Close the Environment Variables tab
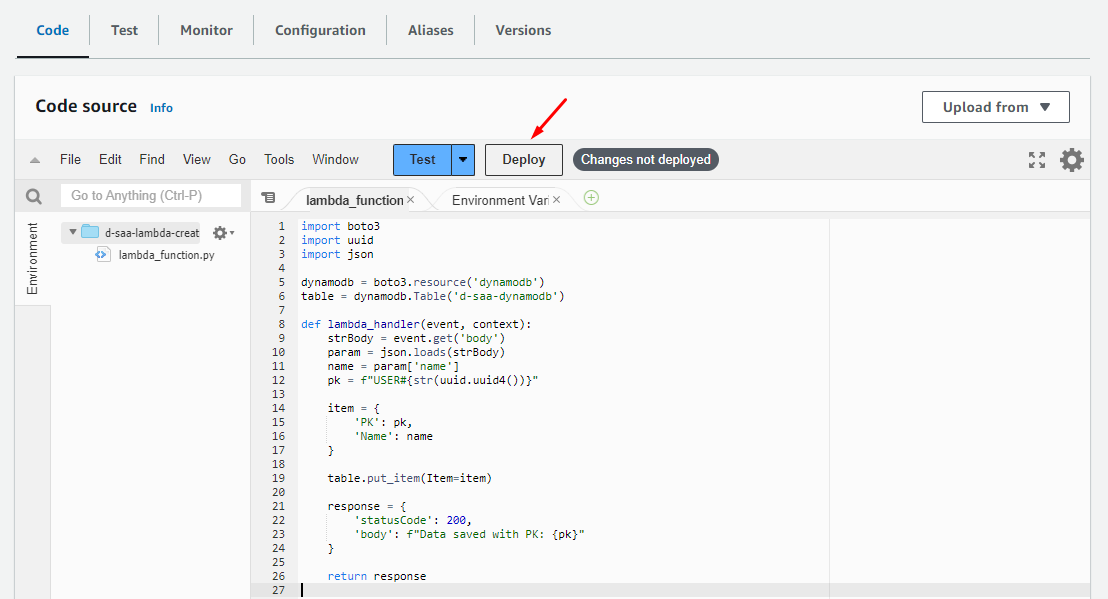 (x=557, y=200)
